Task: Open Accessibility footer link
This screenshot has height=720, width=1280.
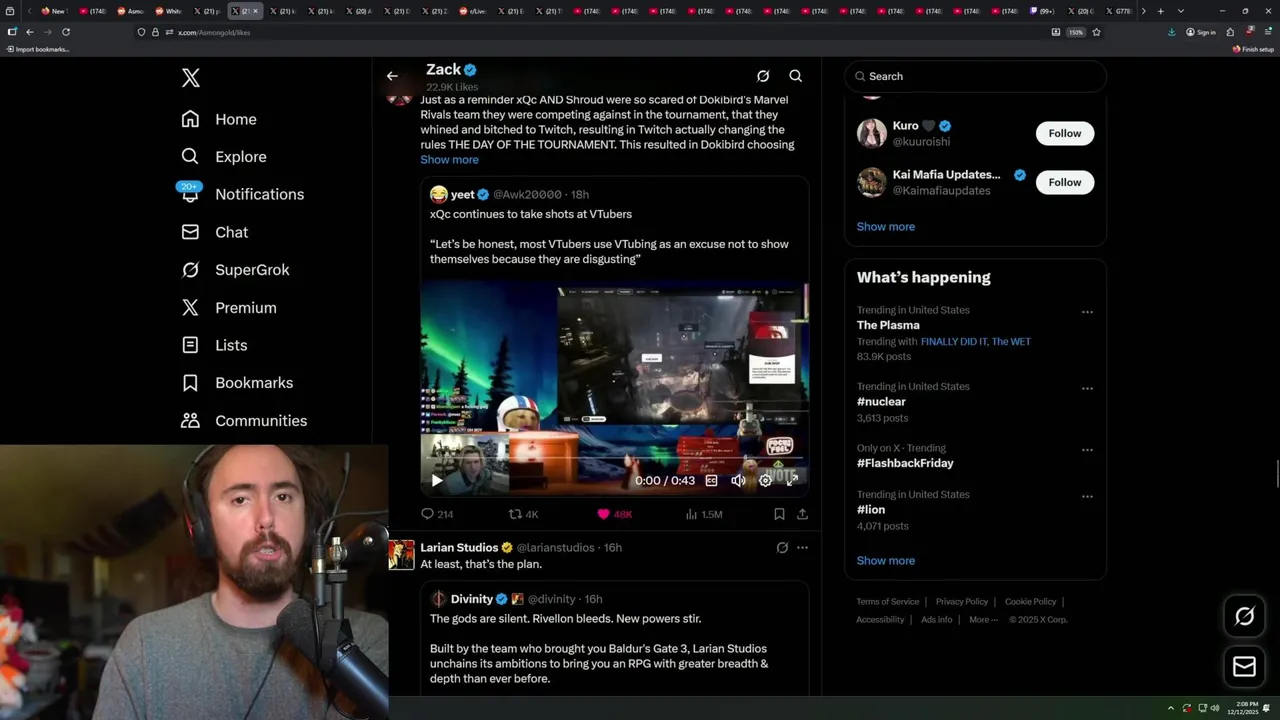Action: (x=880, y=620)
